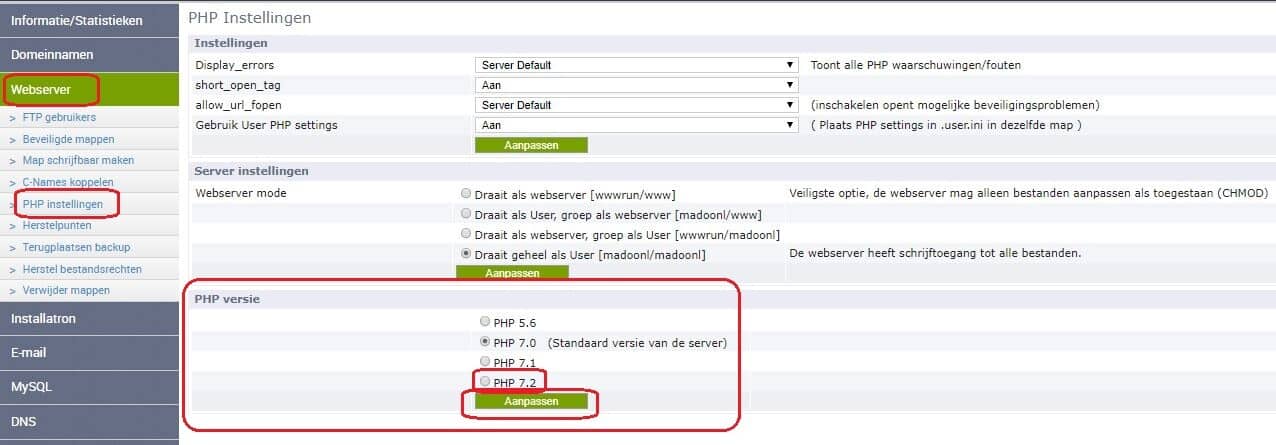Open the Informatie/Statistieken sidebar section
Screen dimensions: 1276x445
(89, 20)
